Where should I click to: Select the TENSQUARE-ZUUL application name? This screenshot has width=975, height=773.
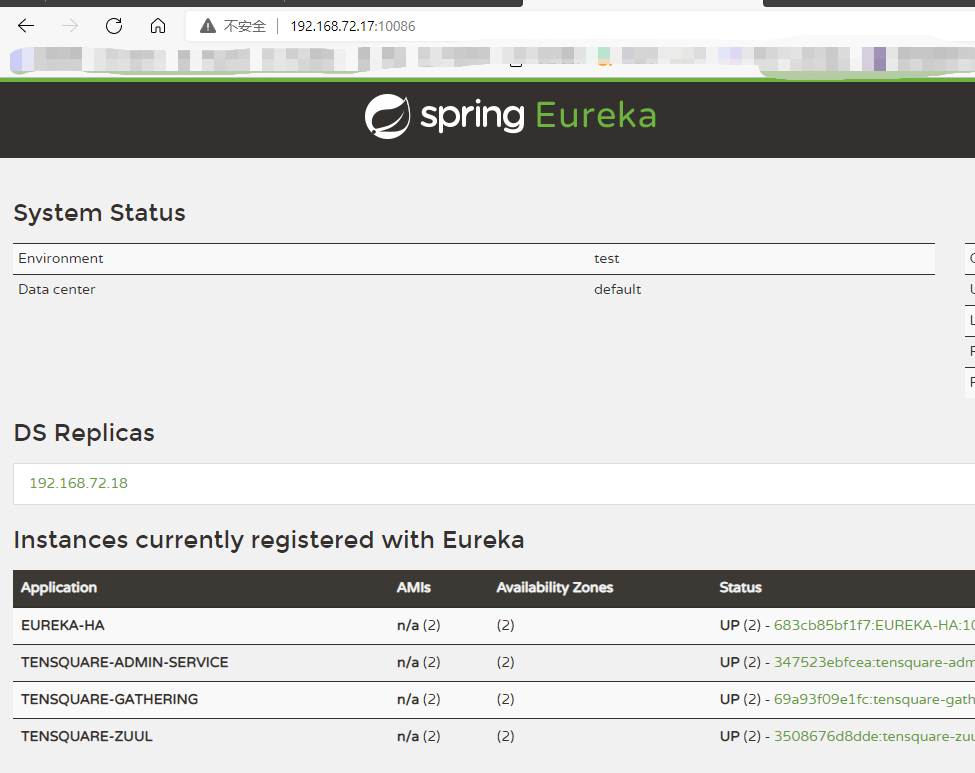click(87, 736)
